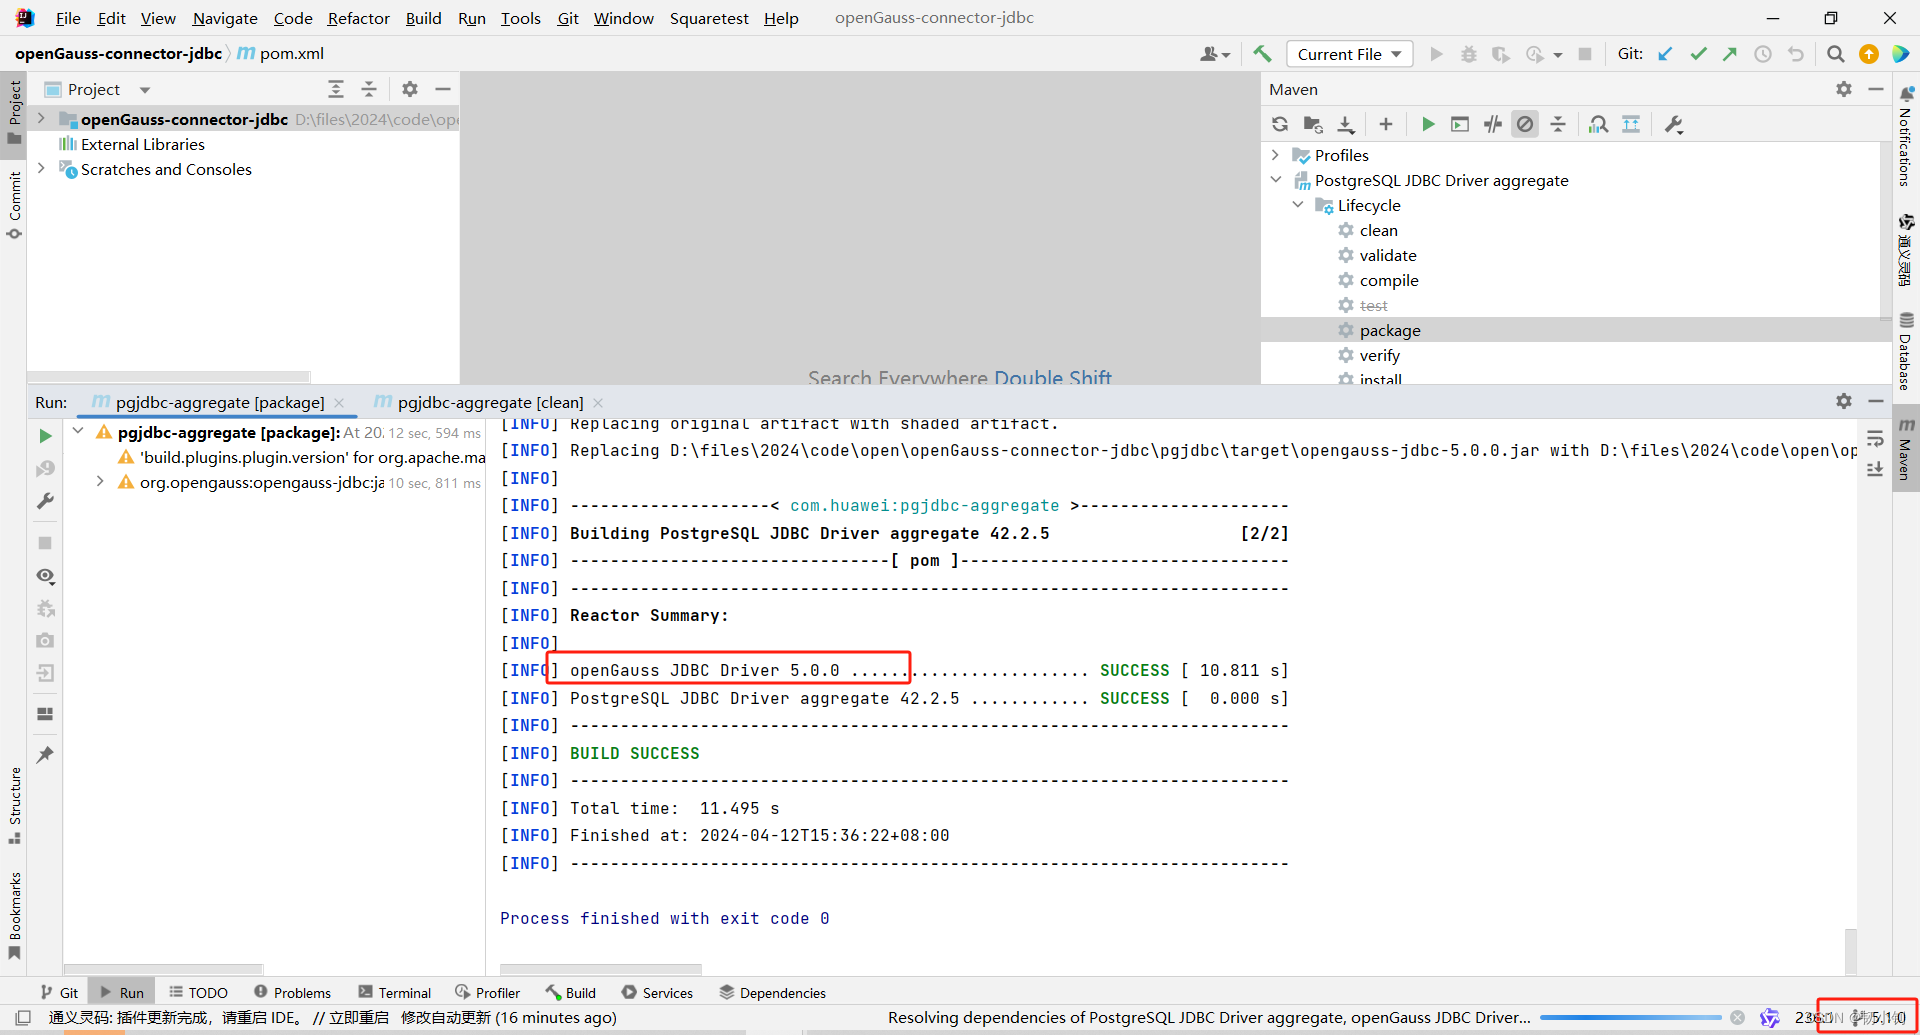Open Maven panel gear options
This screenshot has width=1920, height=1035.
click(x=1844, y=89)
